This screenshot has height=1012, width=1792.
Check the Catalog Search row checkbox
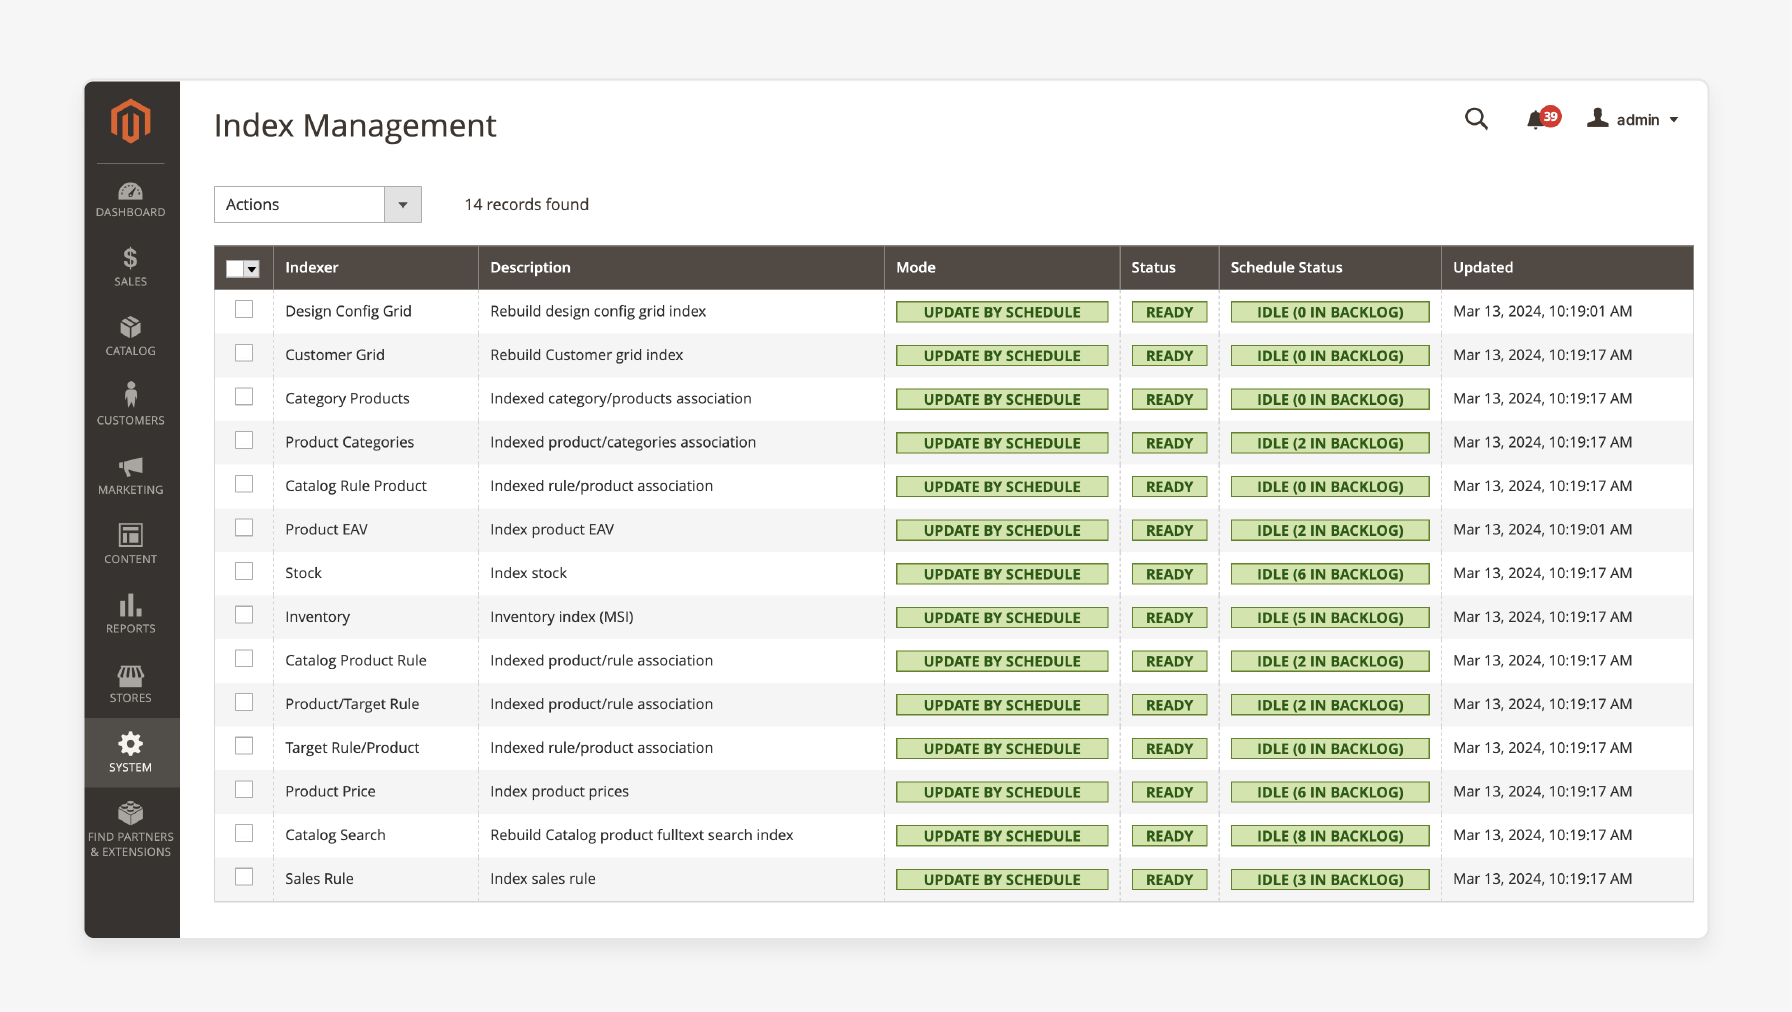click(244, 834)
